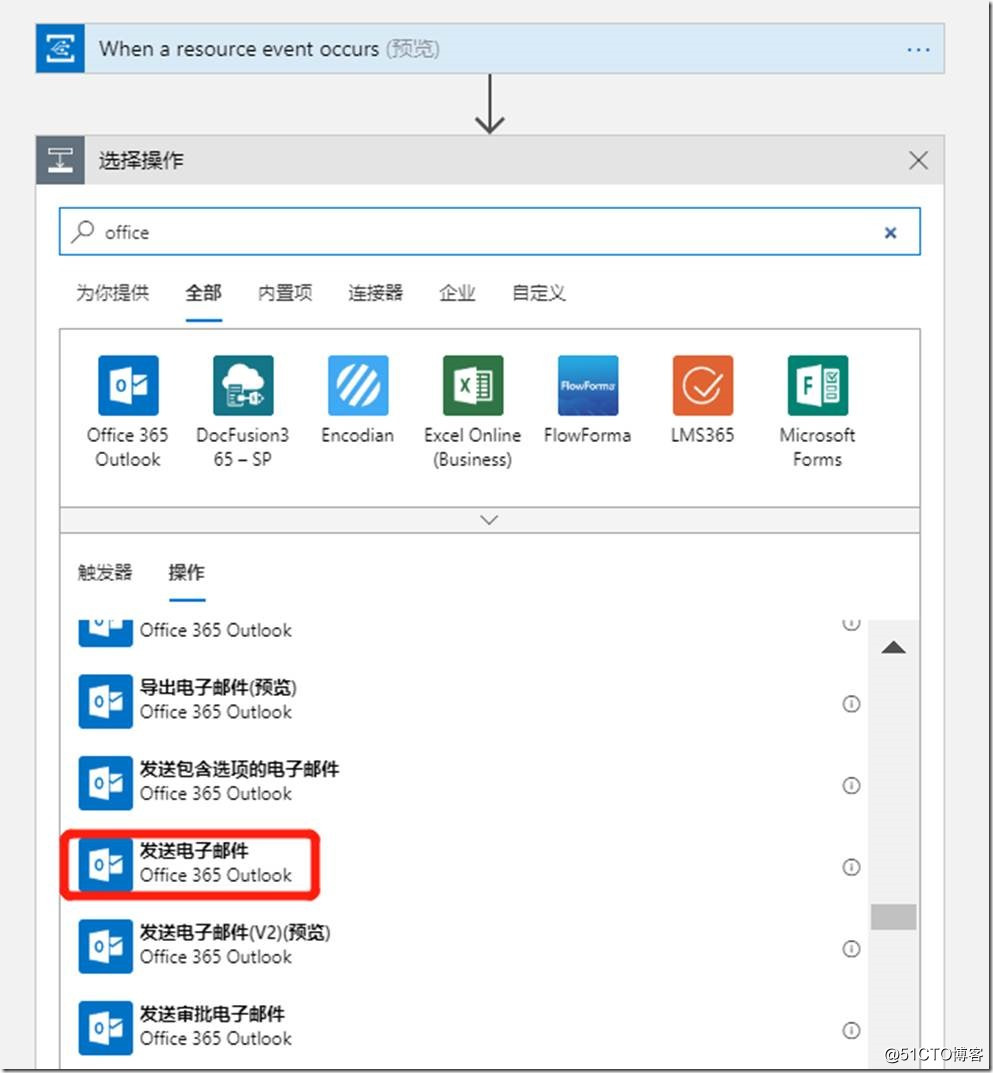Select the DocFusion365 – SP connector icon
Screen dimensions: 993x1073
click(243, 385)
